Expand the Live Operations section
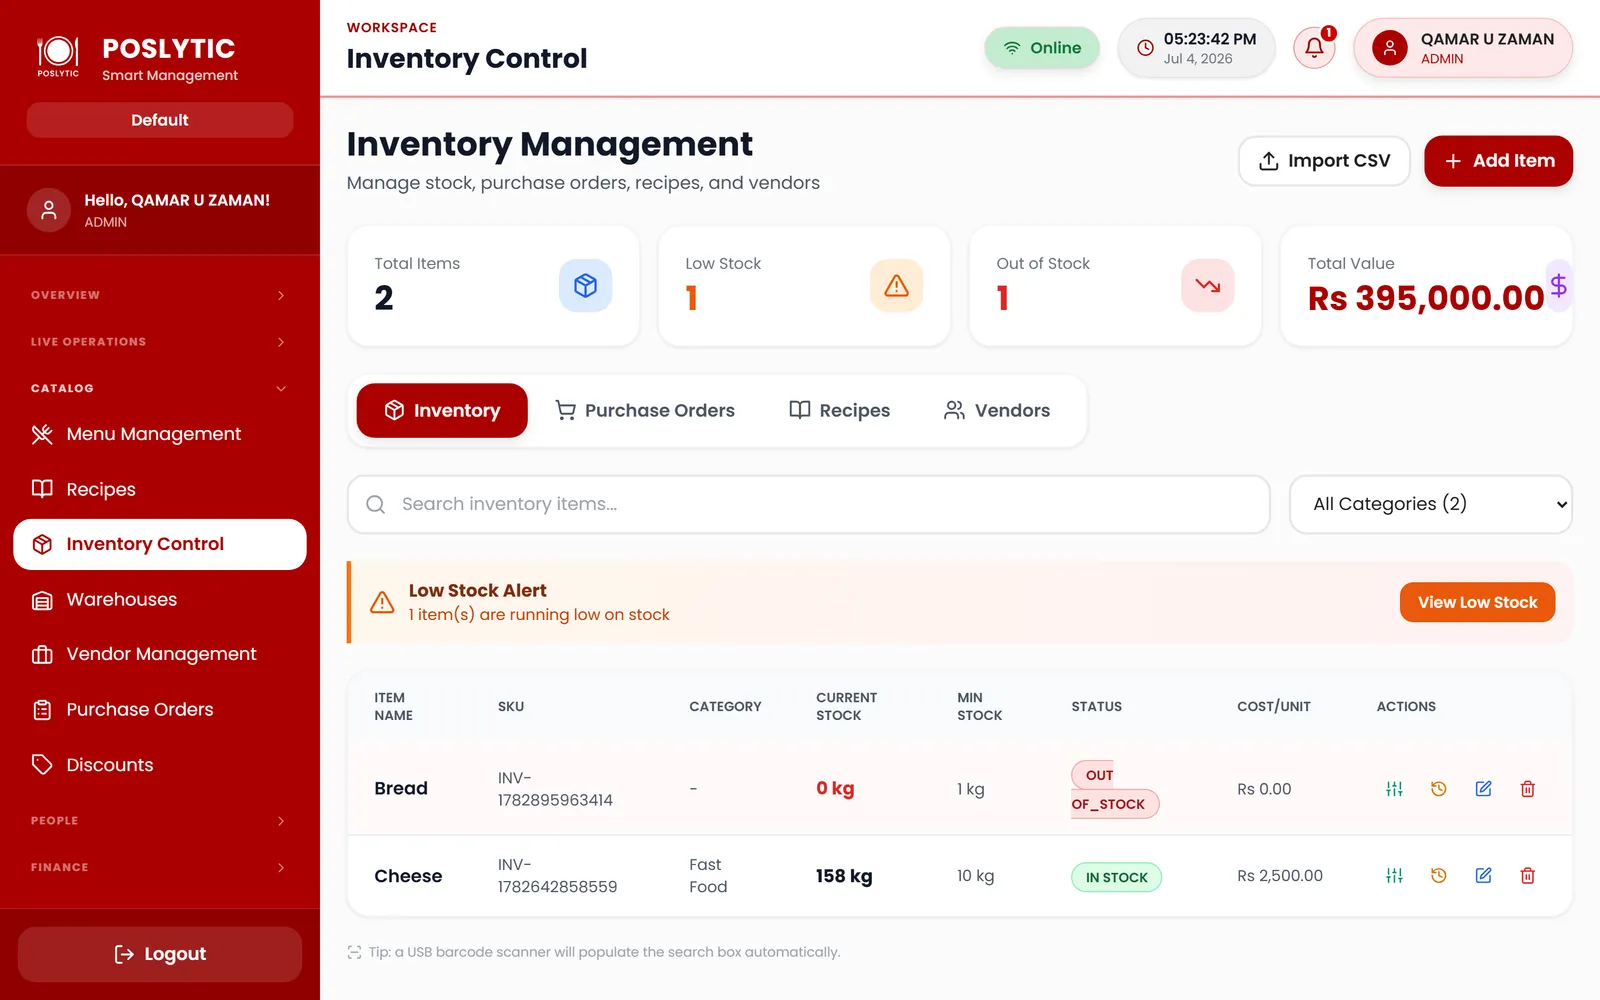The height and width of the screenshot is (1000, 1600). 160,342
